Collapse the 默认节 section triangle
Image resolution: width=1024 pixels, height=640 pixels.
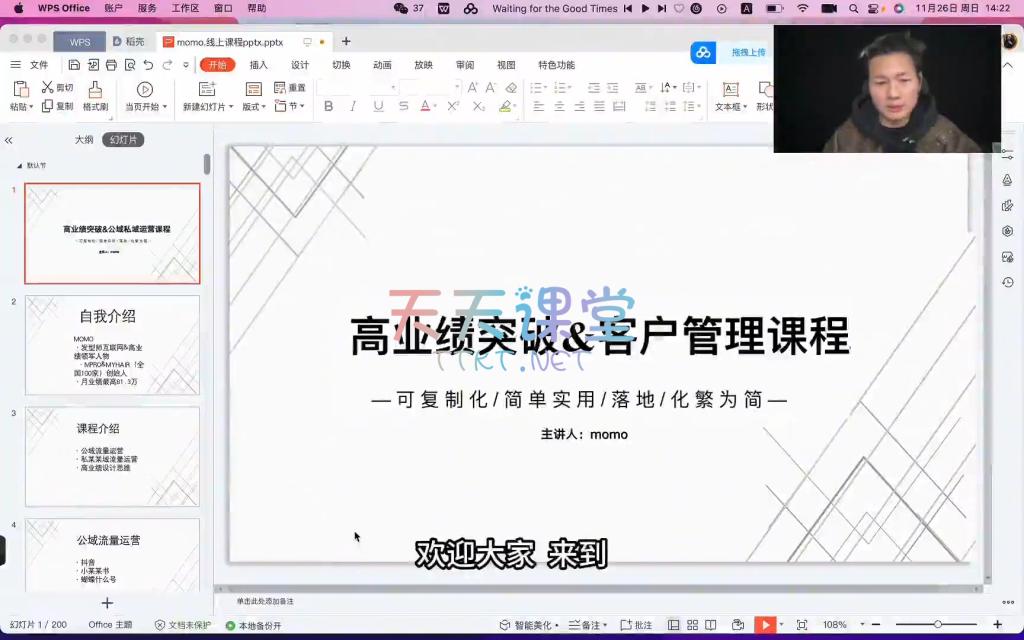(19, 165)
